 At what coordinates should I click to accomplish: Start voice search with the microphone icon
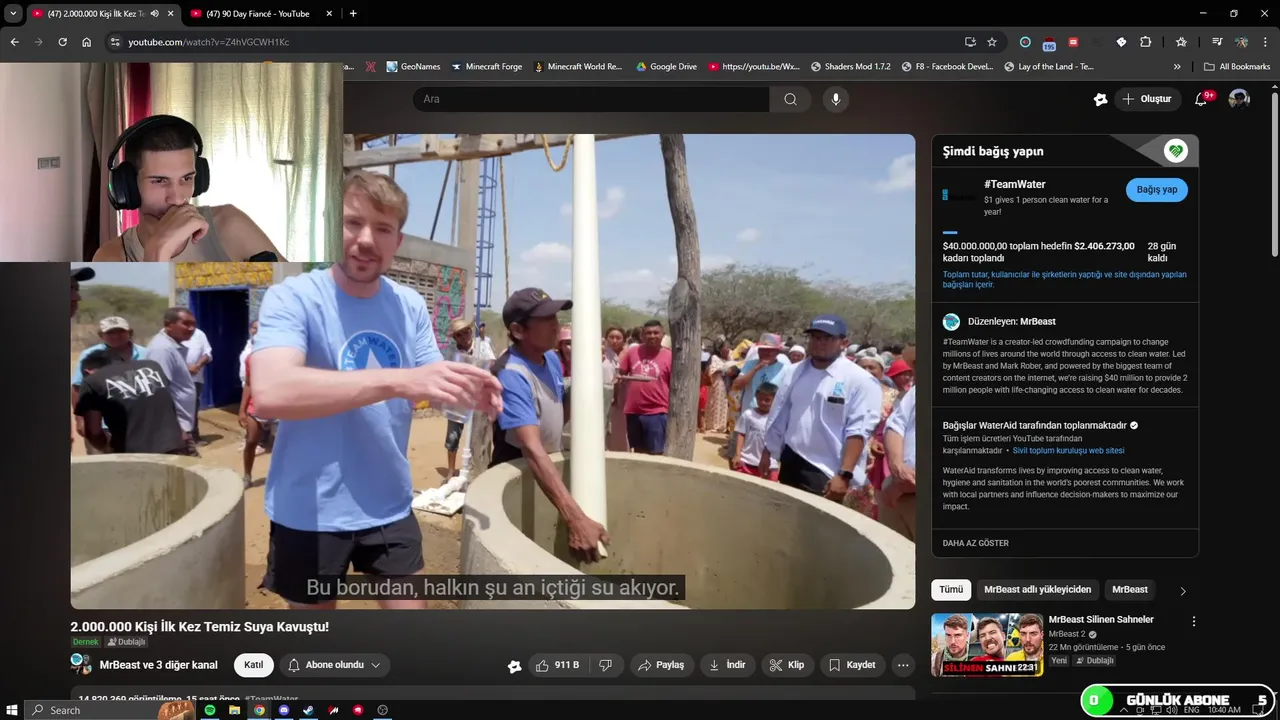click(836, 99)
